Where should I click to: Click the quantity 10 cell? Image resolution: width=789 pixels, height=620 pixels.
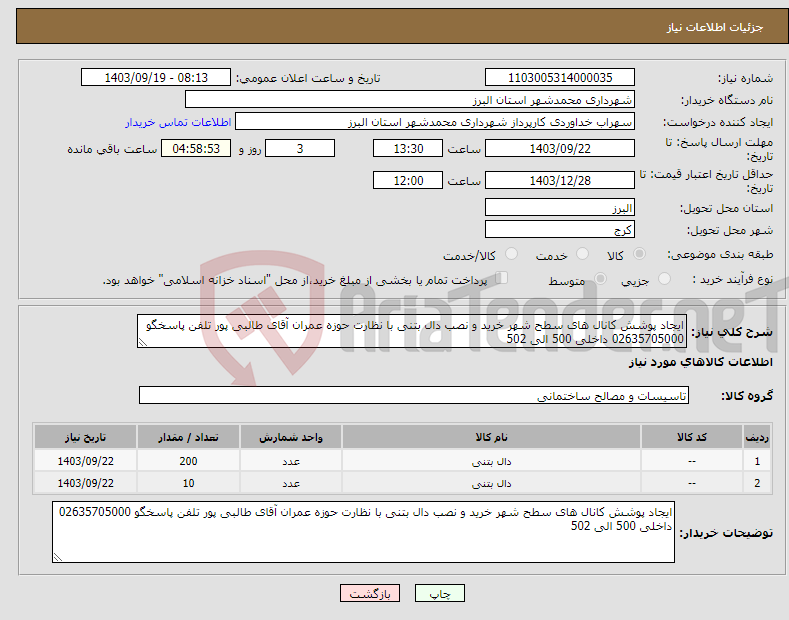pyautogui.click(x=188, y=483)
